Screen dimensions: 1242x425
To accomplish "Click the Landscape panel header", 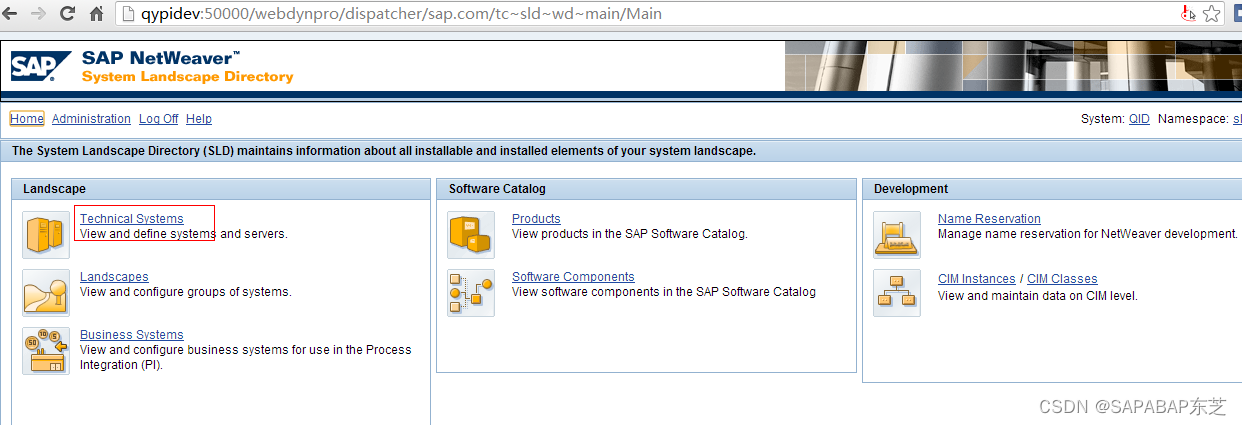I will click(x=221, y=189).
